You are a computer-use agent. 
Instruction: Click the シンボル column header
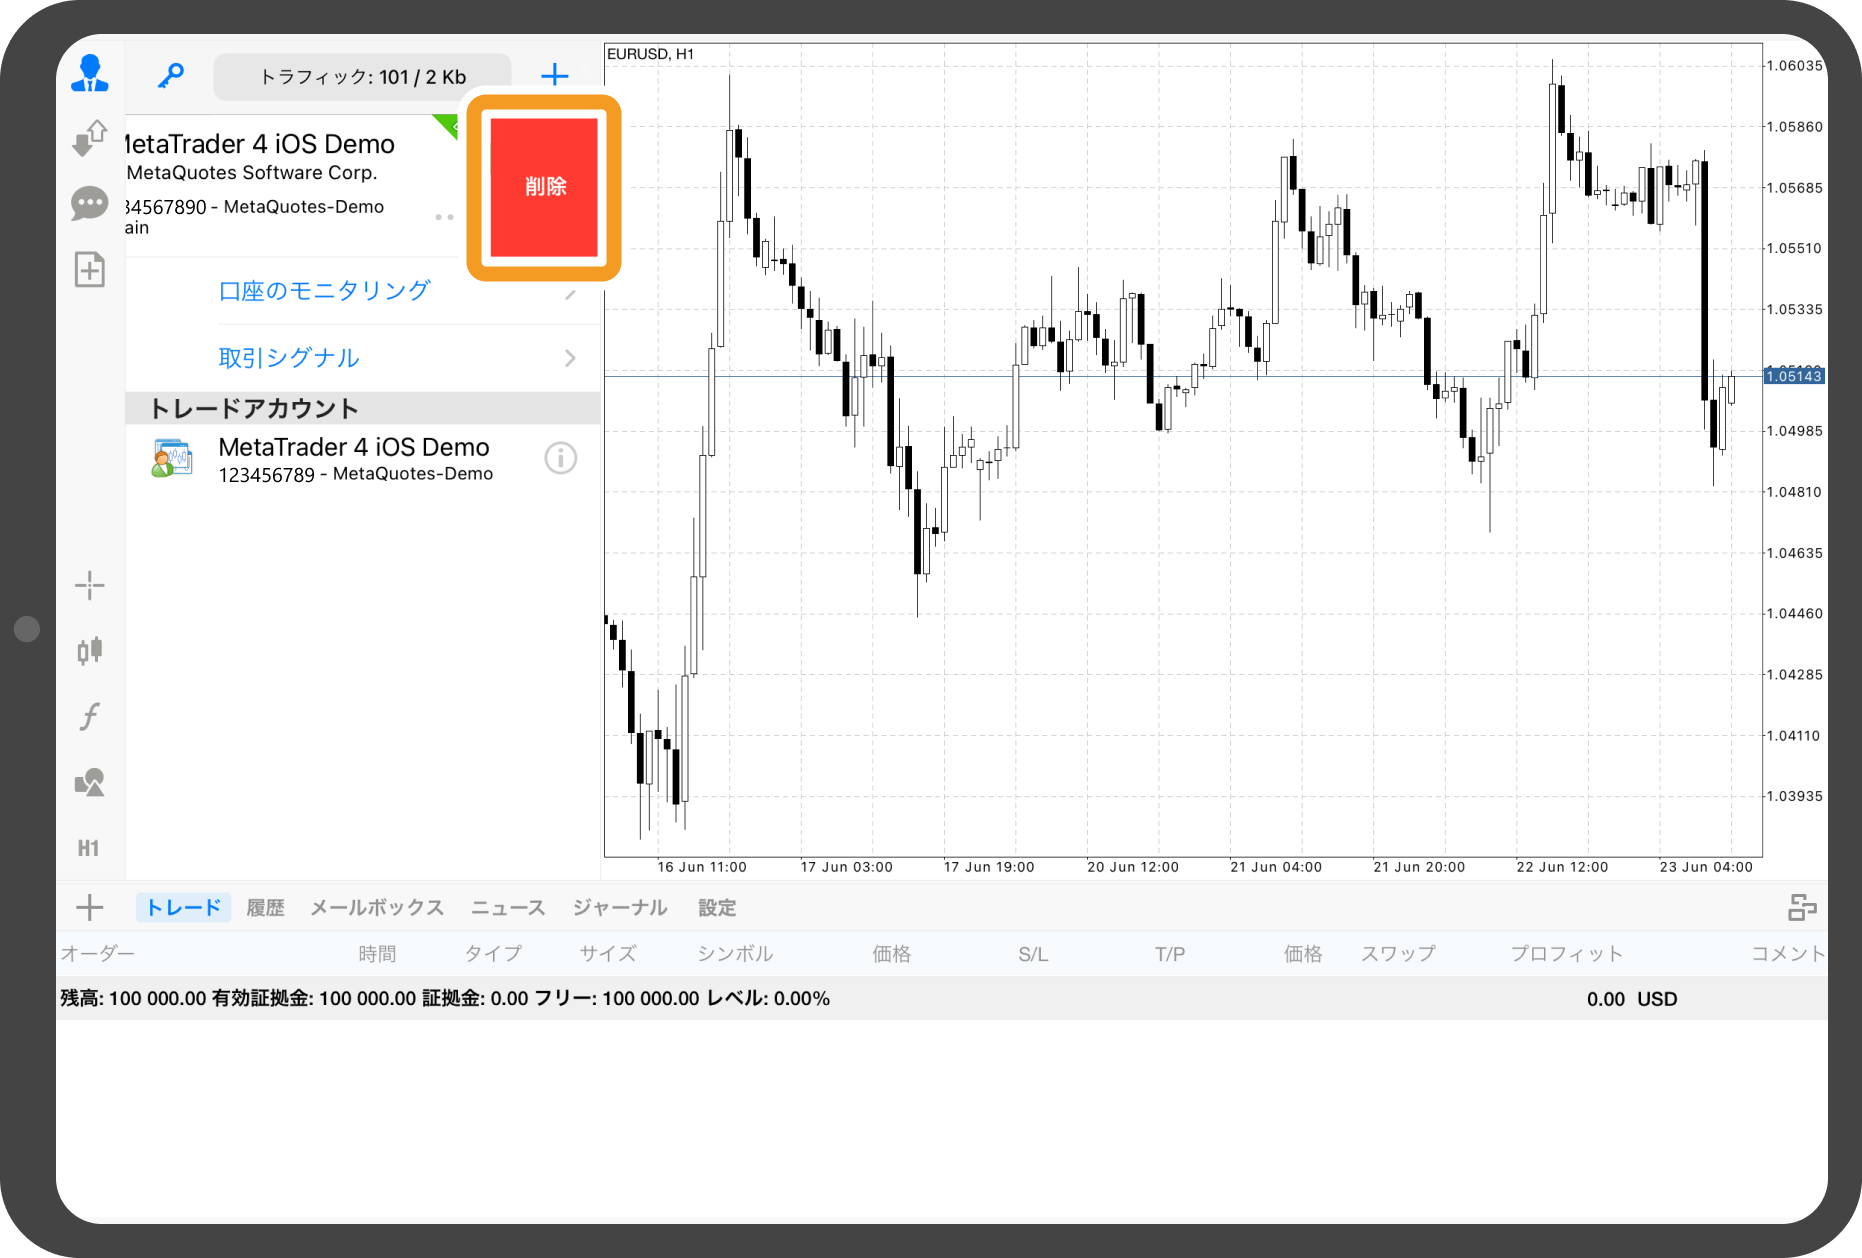735,954
